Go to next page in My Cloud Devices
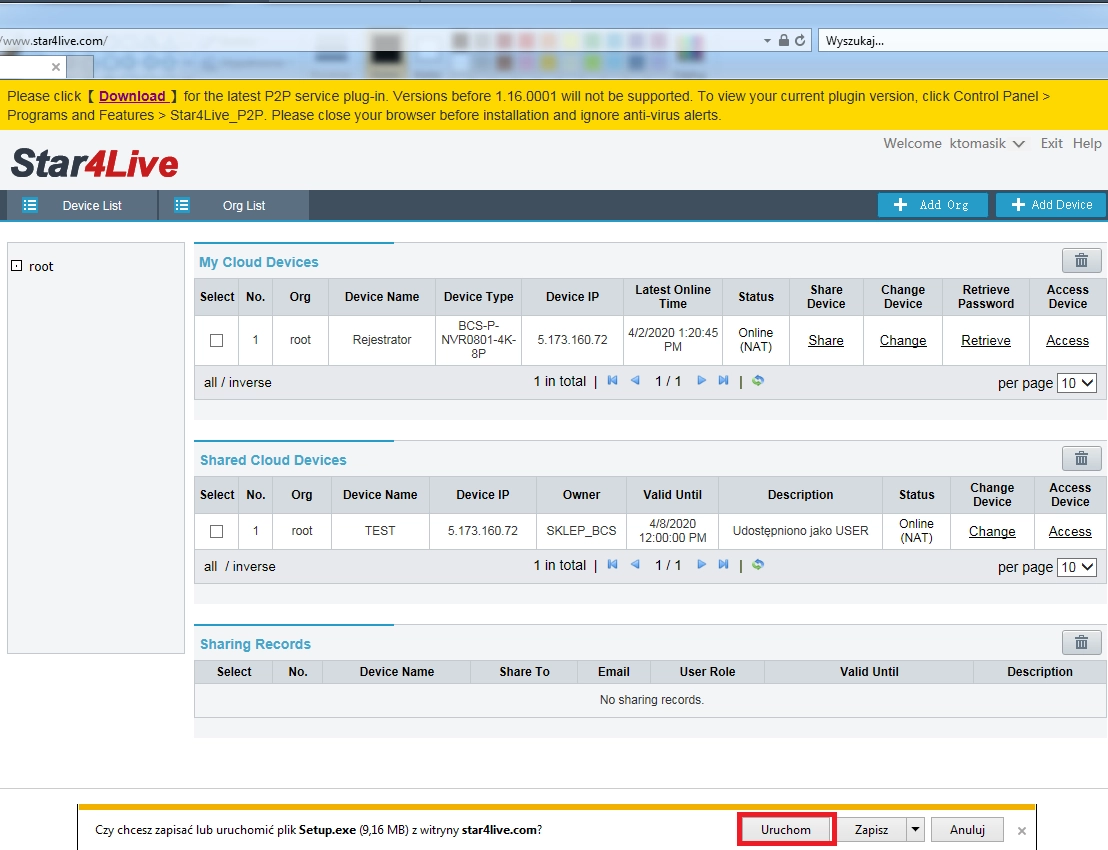 click(701, 381)
